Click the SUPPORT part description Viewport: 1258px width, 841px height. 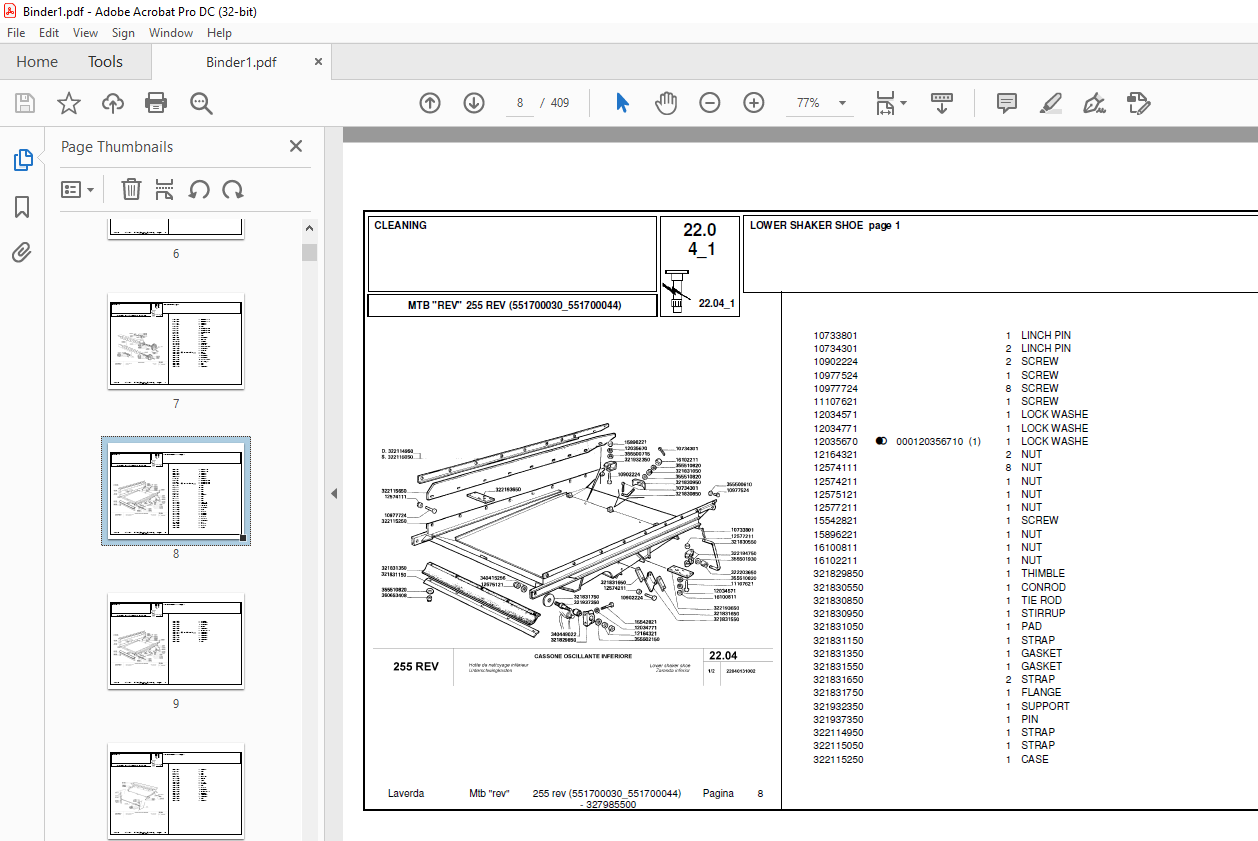pyautogui.click(x=1045, y=706)
